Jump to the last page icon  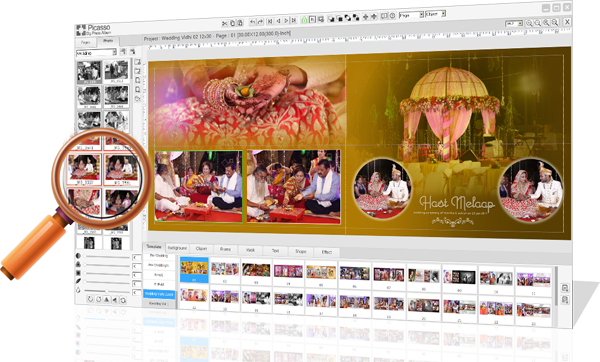[x=294, y=20]
